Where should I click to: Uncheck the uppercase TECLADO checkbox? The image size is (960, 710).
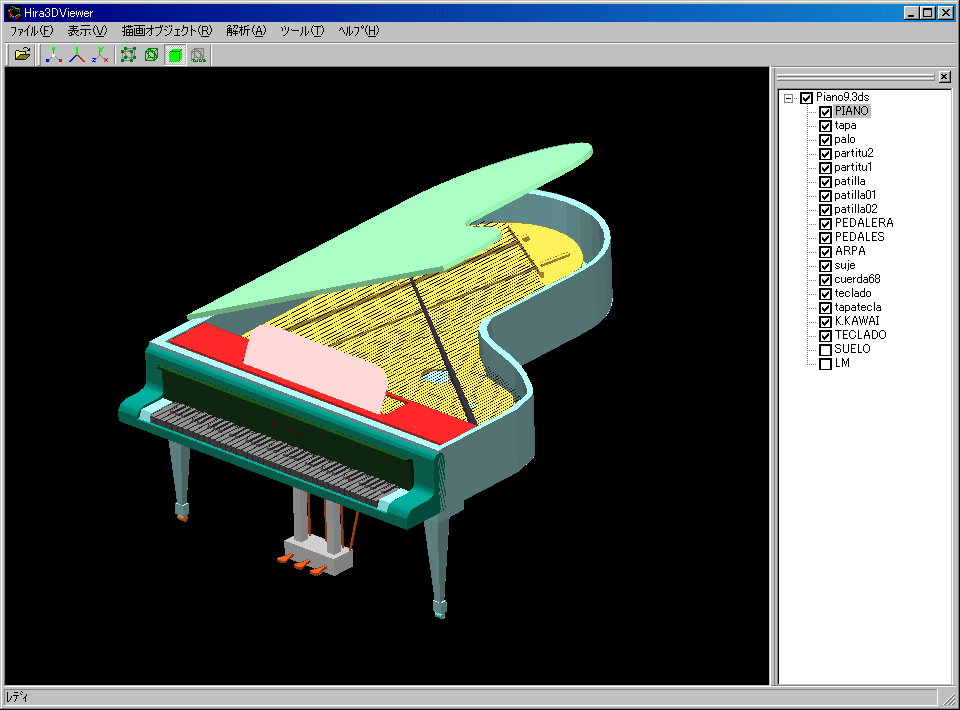pyautogui.click(x=825, y=335)
